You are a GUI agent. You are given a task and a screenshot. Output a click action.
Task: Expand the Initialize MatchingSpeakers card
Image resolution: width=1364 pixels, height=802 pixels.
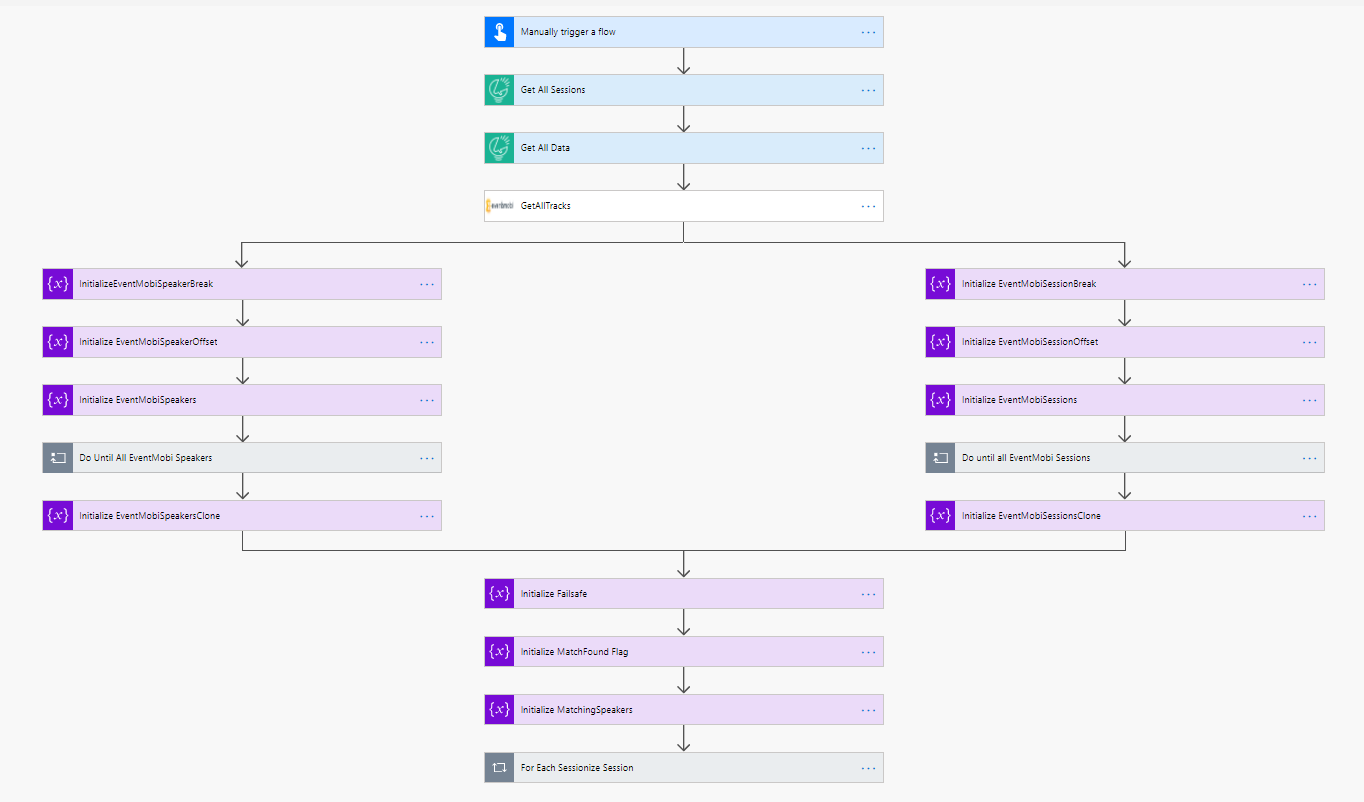(x=684, y=710)
